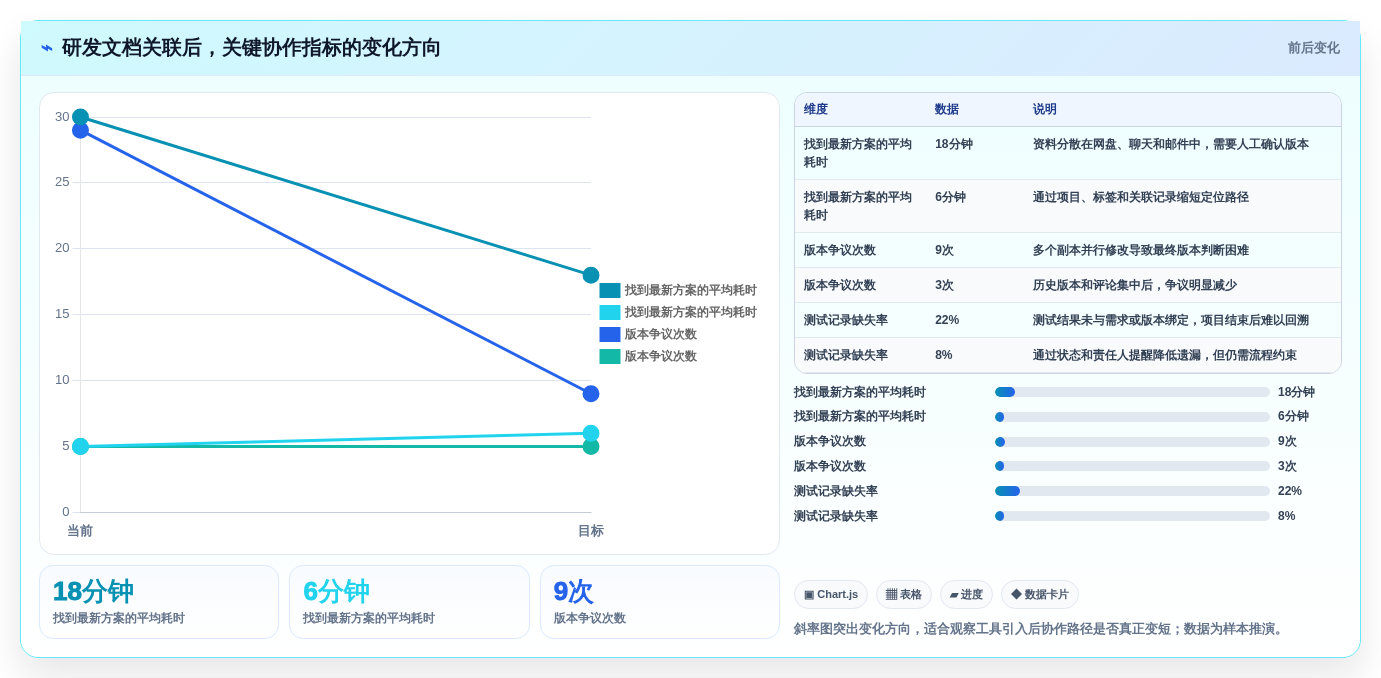This screenshot has height=678, width=1381.
Task: Click the blue legend swatch for 版本争议次数
Action: tap(610, 334)
